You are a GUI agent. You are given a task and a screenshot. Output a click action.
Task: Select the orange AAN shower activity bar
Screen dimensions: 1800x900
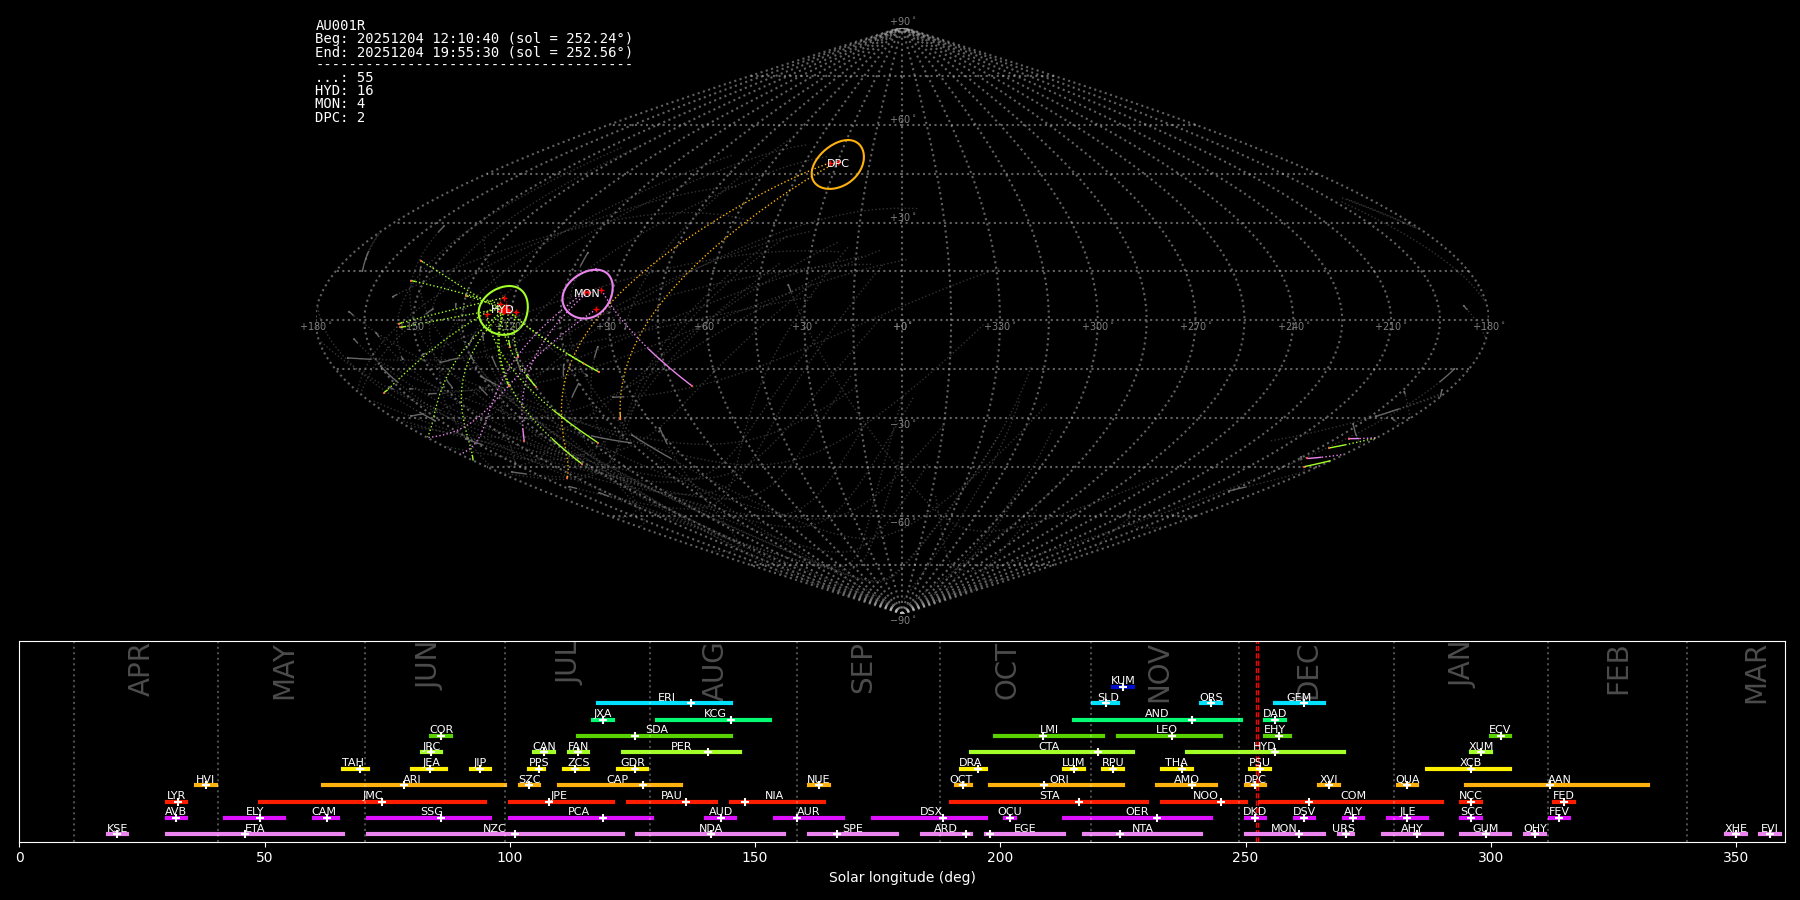tap(1600, 785)
